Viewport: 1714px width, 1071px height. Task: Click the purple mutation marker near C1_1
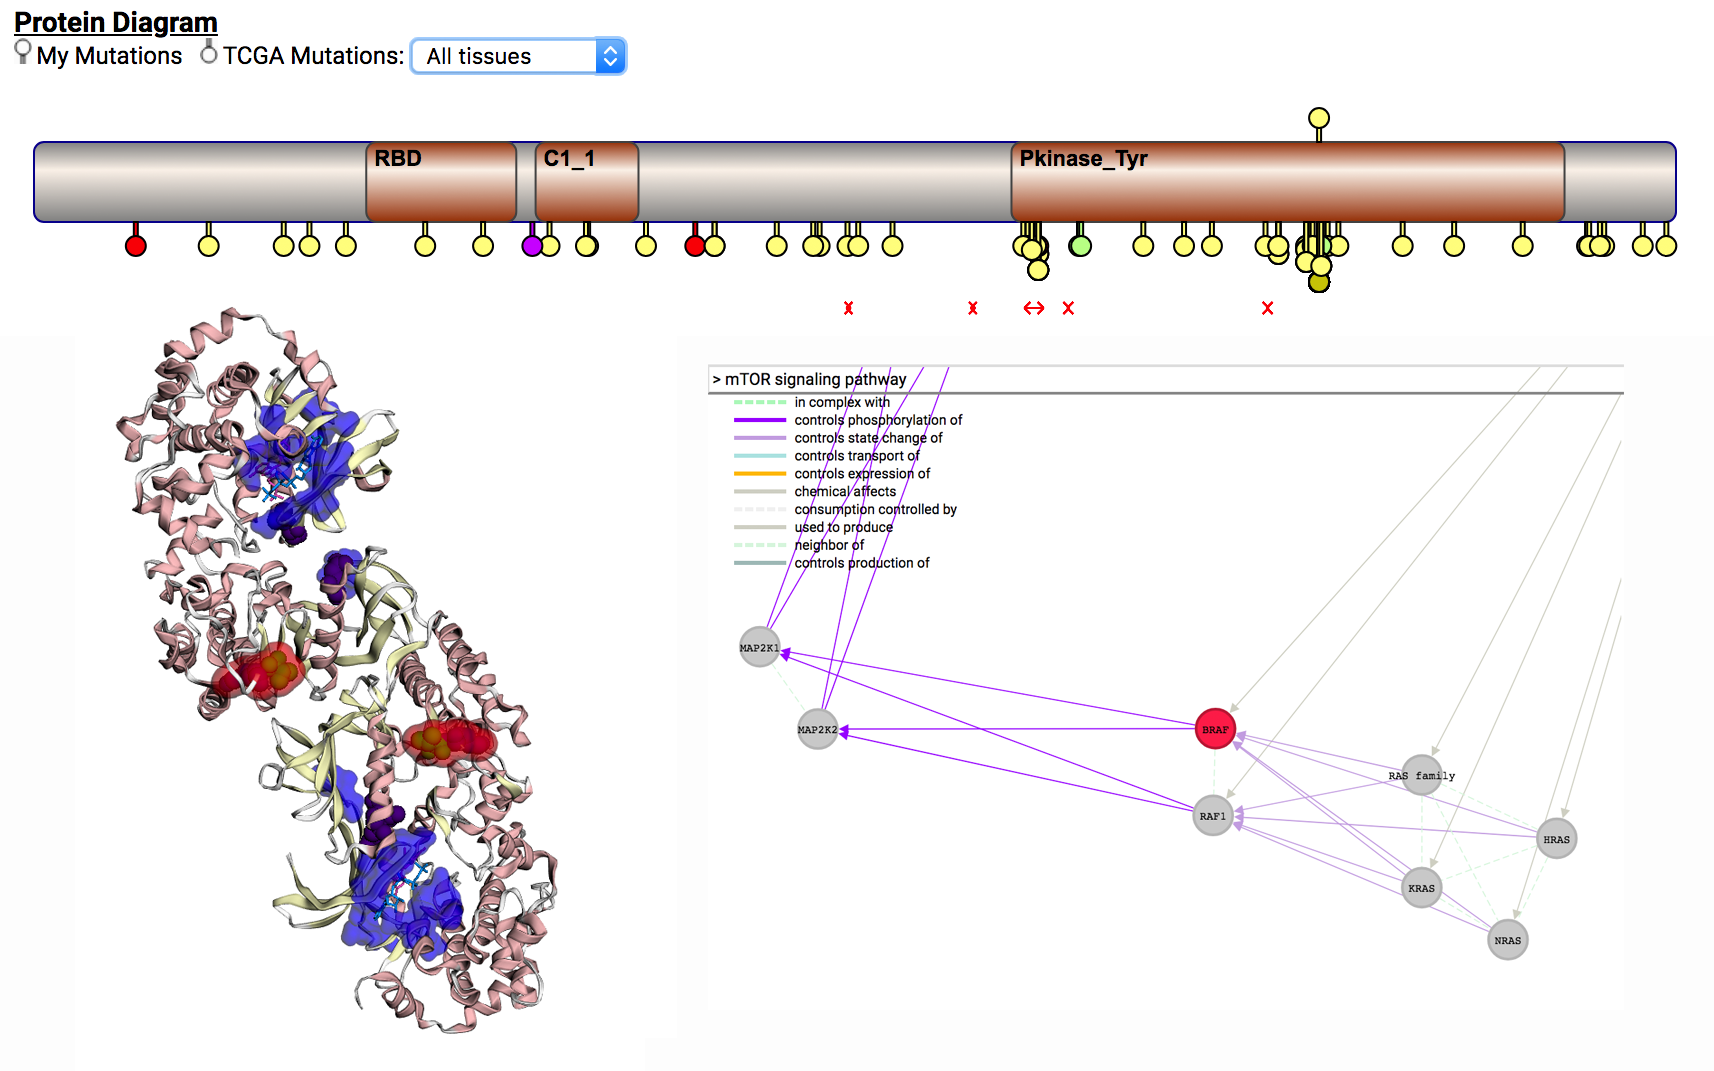(x=532, y=246)
